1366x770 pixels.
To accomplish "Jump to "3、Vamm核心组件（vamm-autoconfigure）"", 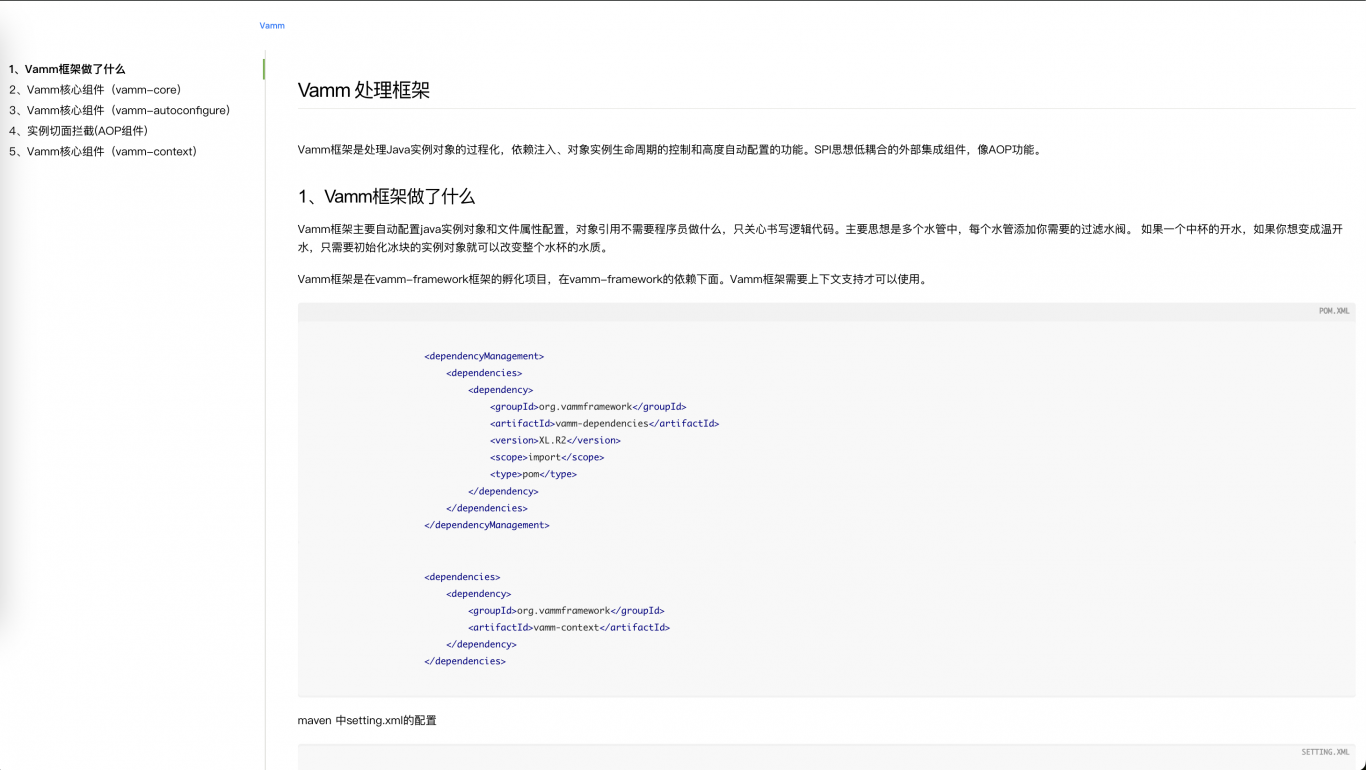I will pyautogui.click(x=120, y=110).
